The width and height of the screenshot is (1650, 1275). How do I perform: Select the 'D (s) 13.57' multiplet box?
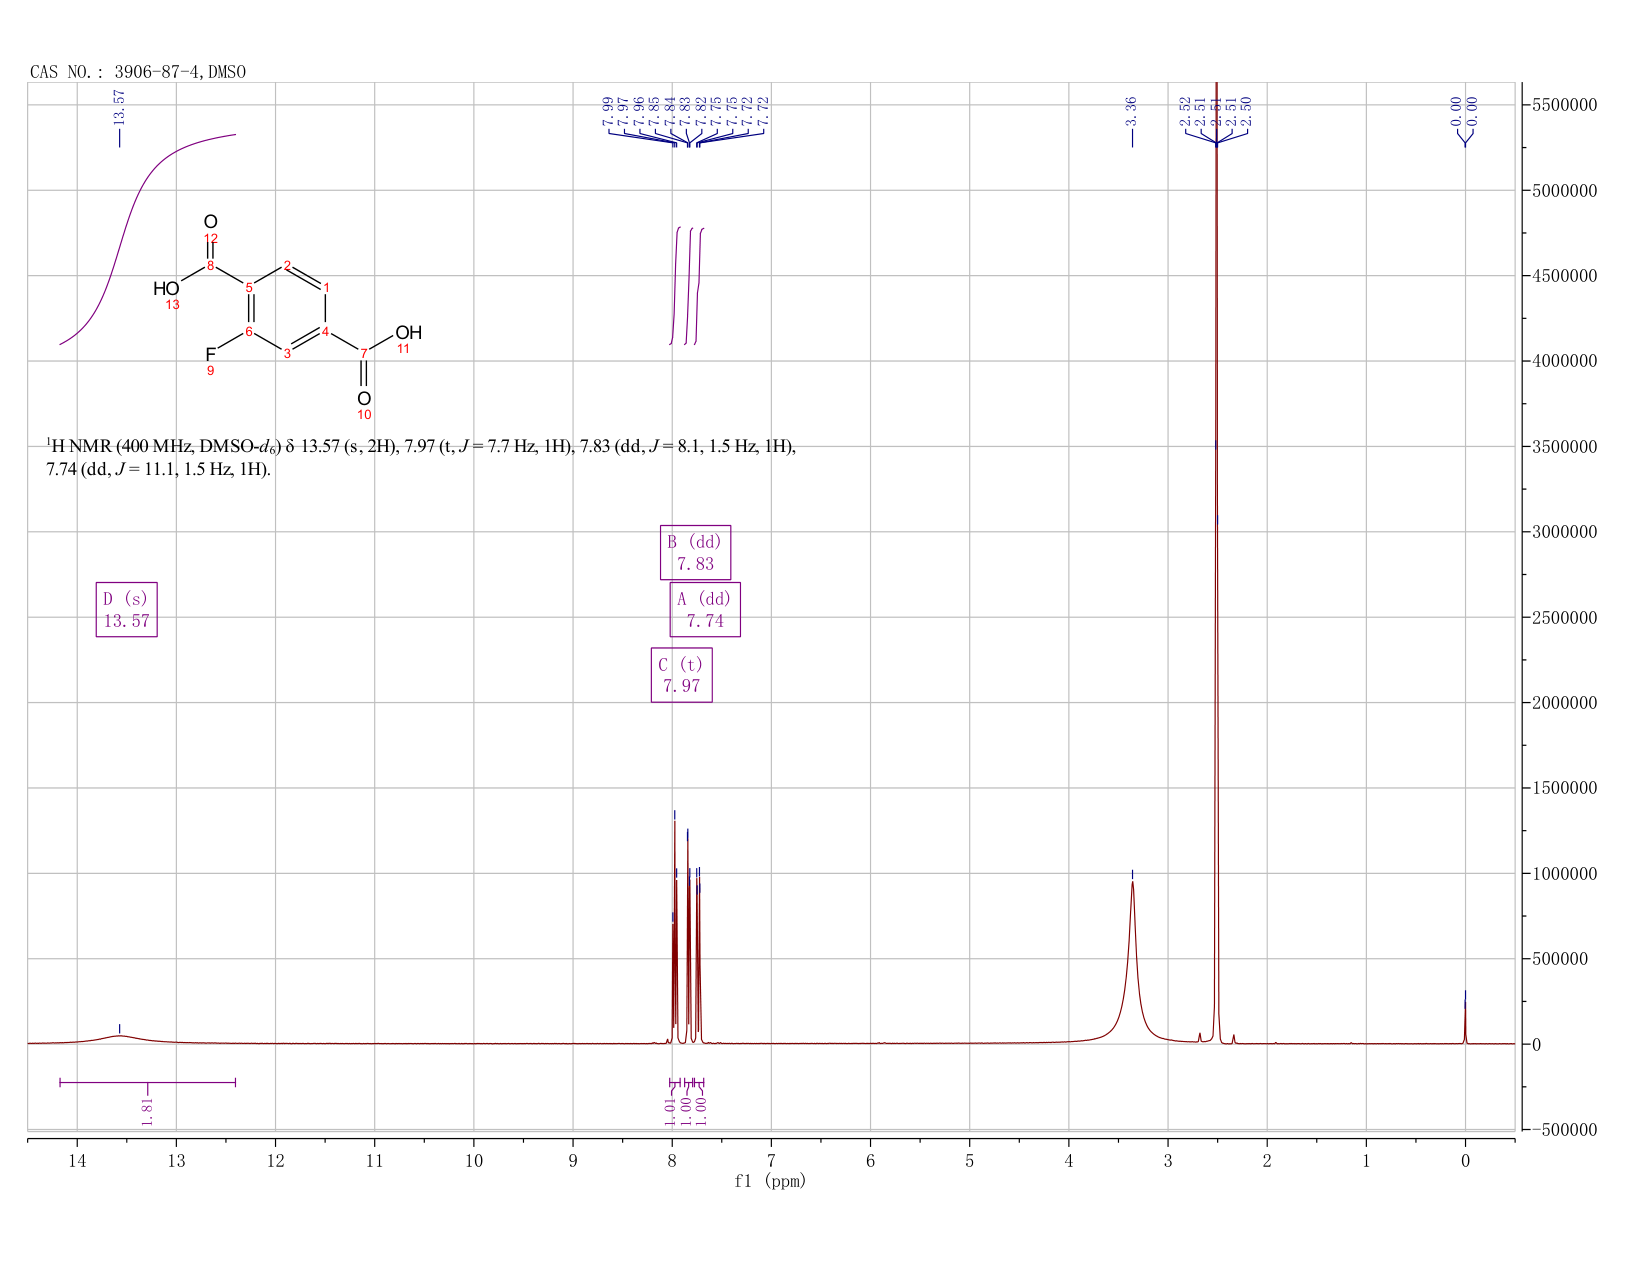[x=127, y=609]
